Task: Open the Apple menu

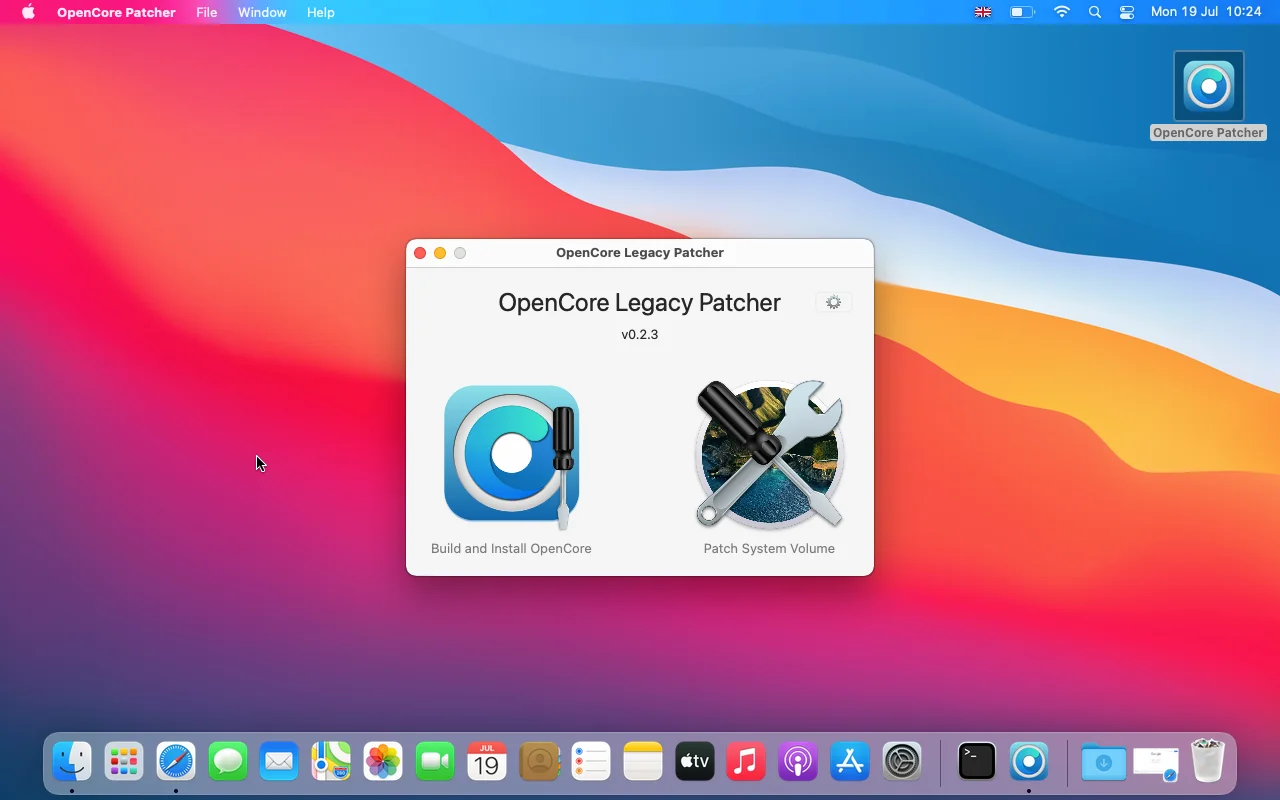Action: tap(28, 12)
